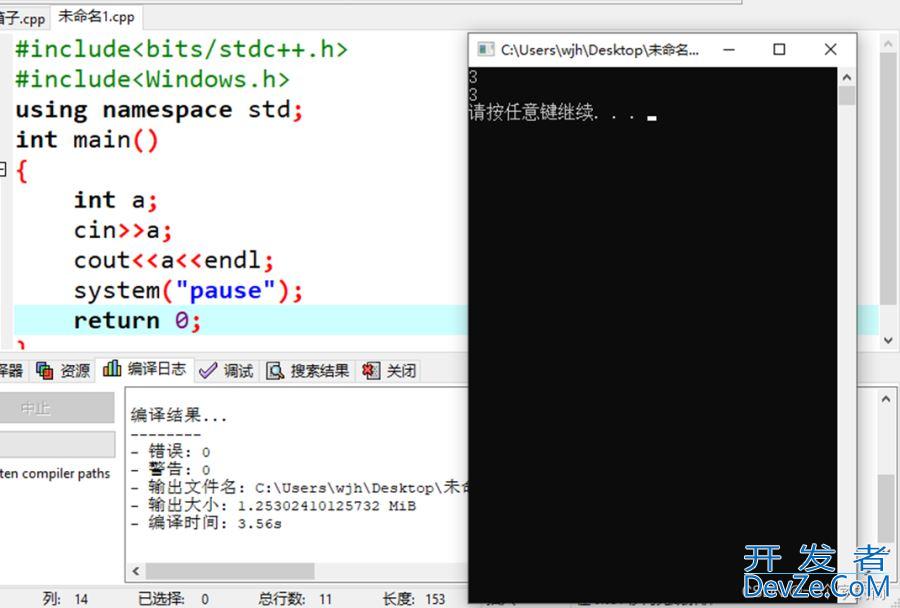Screen dimensions: 900x608
Task: Close the console window
Action: click(830, 49)
